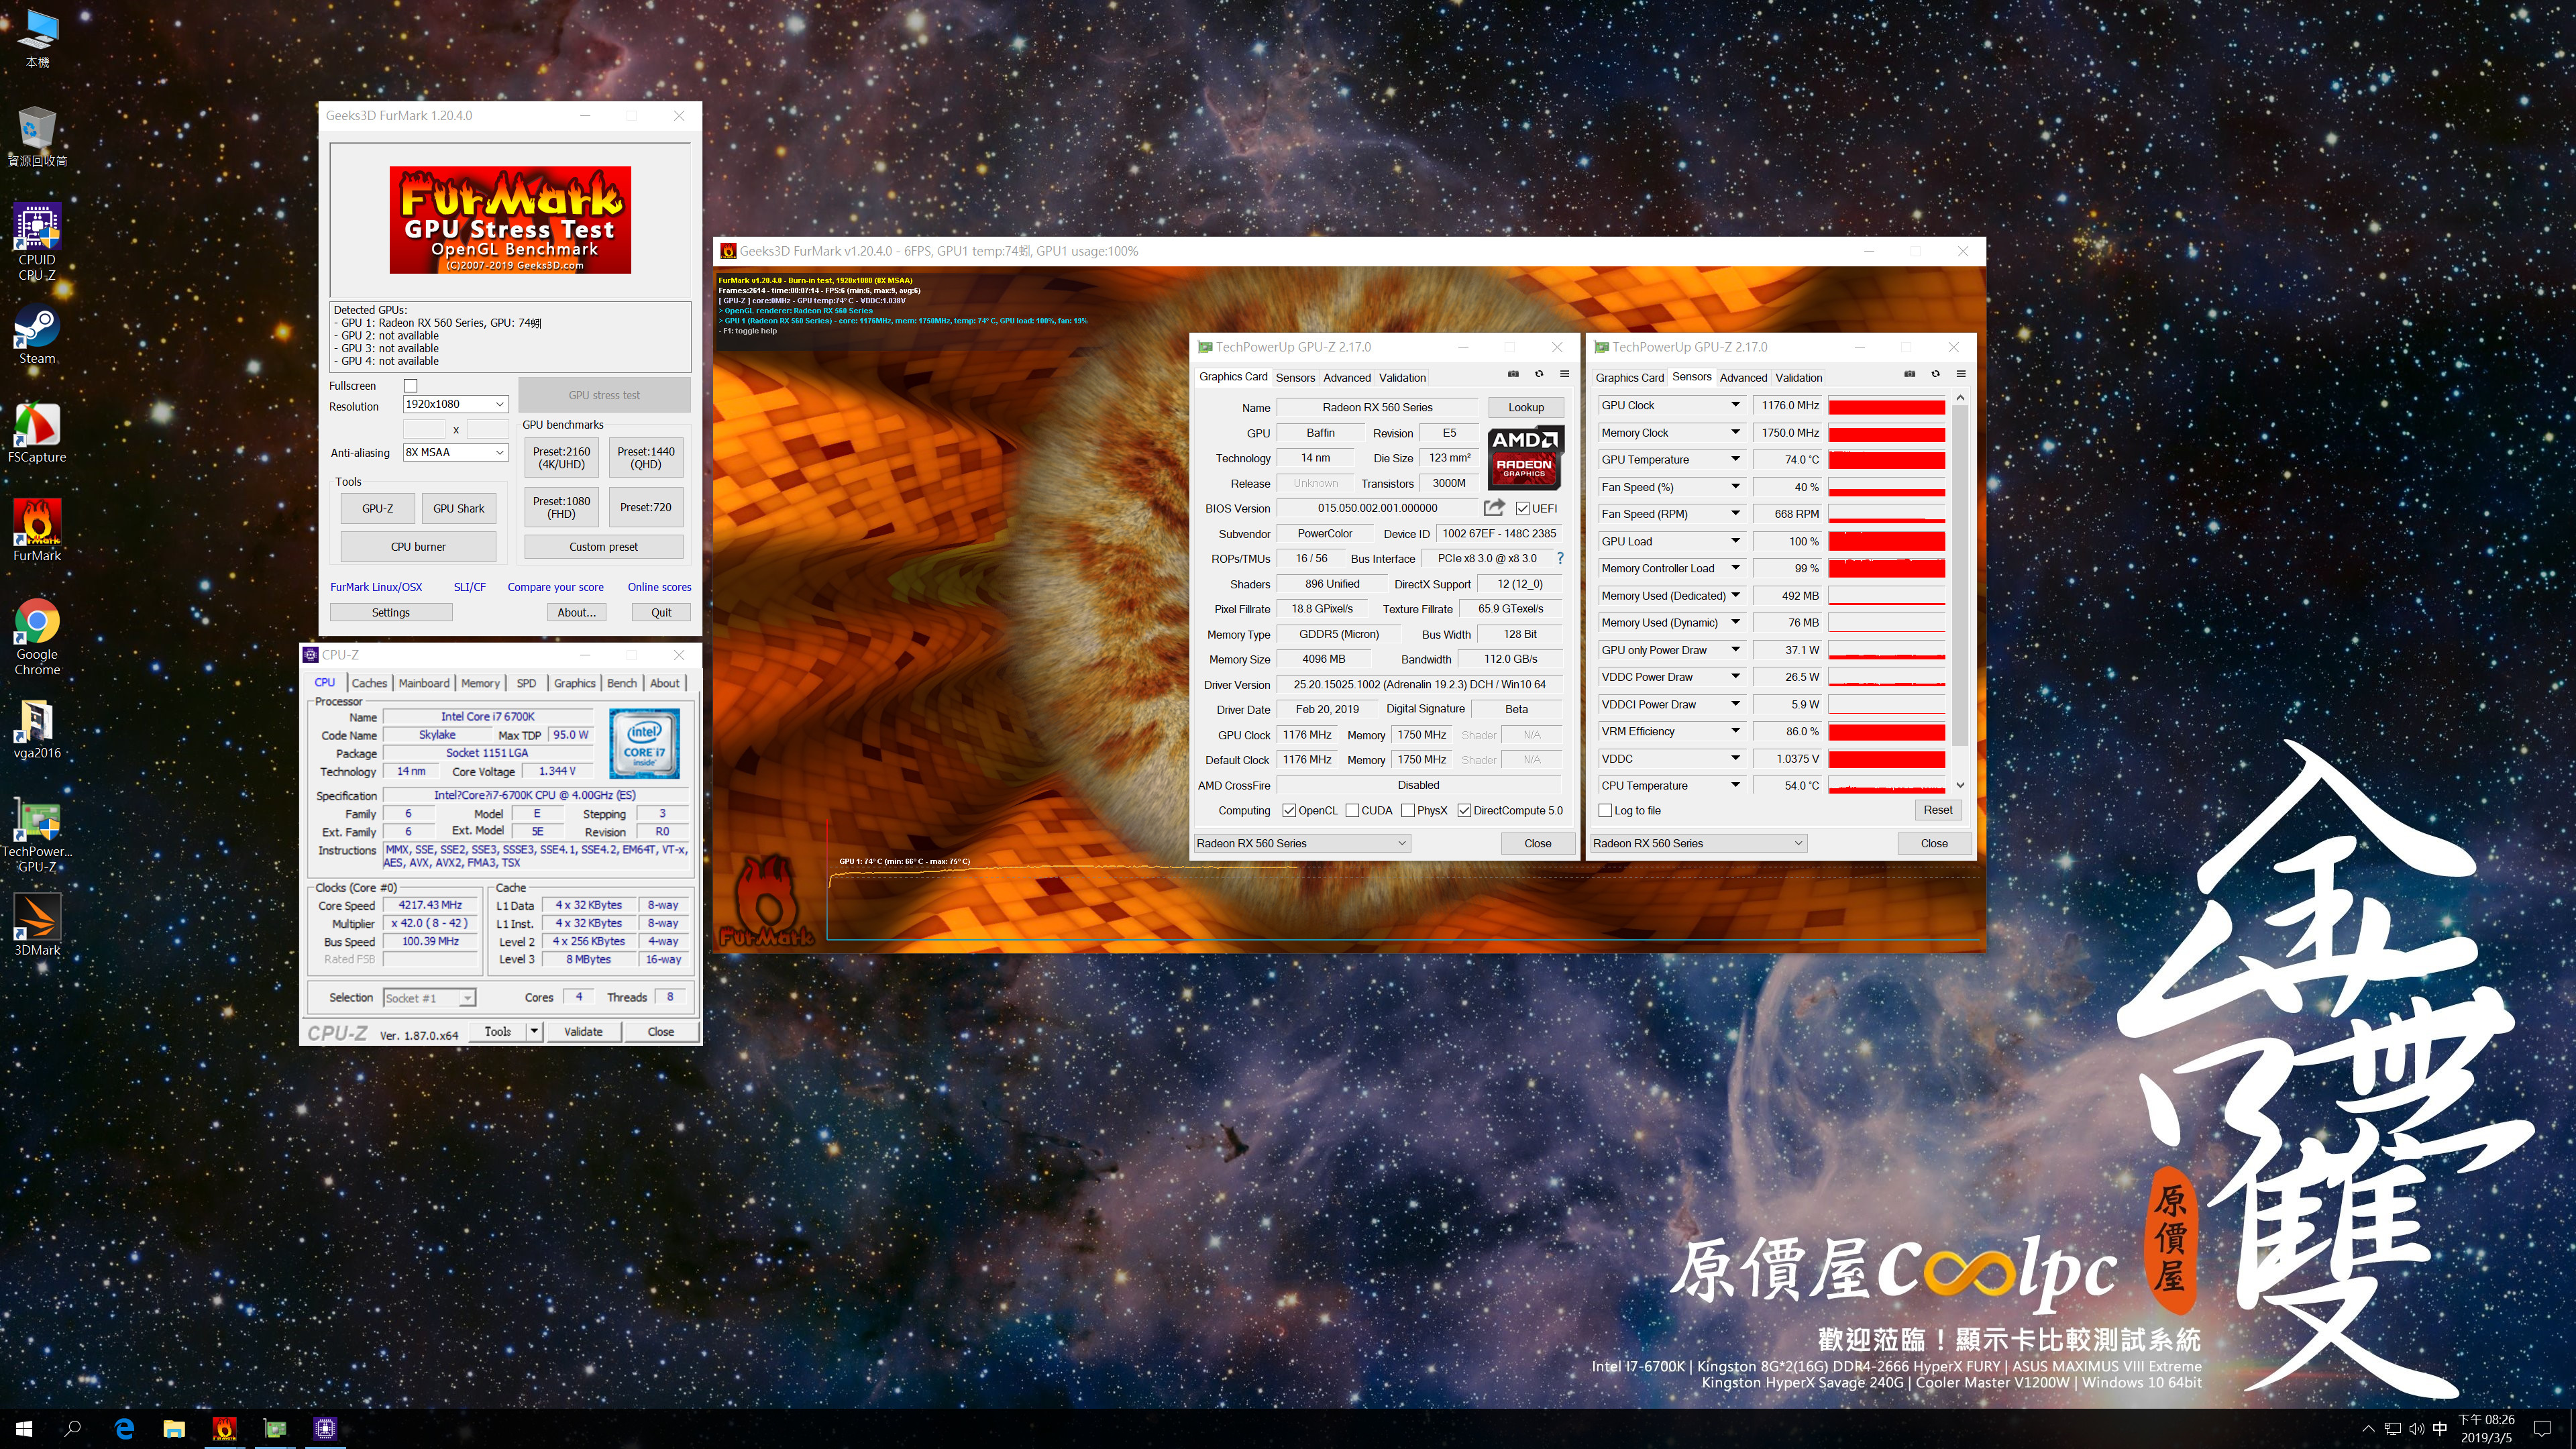Open the Anti-aliasing 8X MSAA dropdown
2576x1449 pixels.
pyautogui.click(x=455, y=452)
